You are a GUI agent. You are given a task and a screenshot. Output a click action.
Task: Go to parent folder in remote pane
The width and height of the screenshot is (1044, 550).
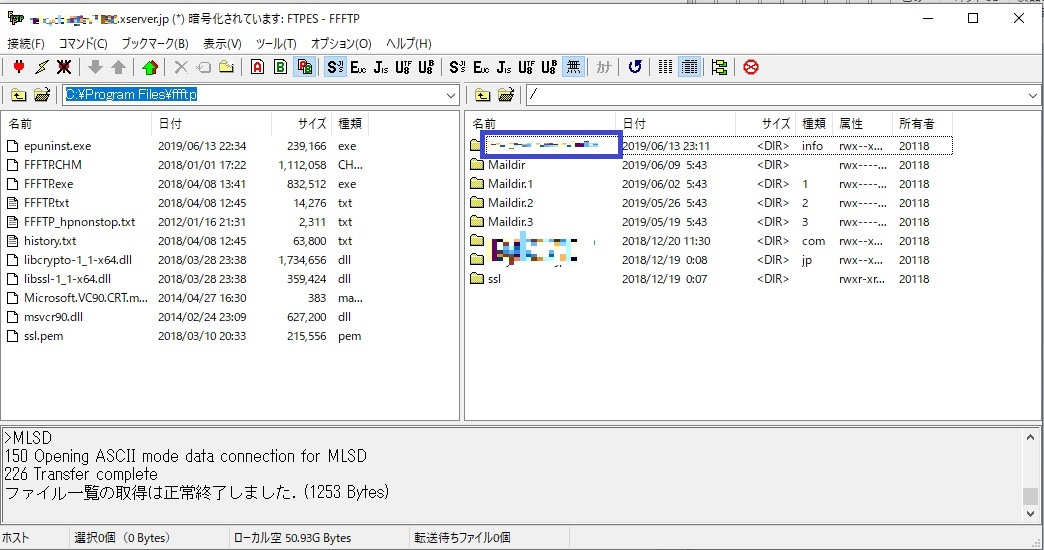pos(483,95)
